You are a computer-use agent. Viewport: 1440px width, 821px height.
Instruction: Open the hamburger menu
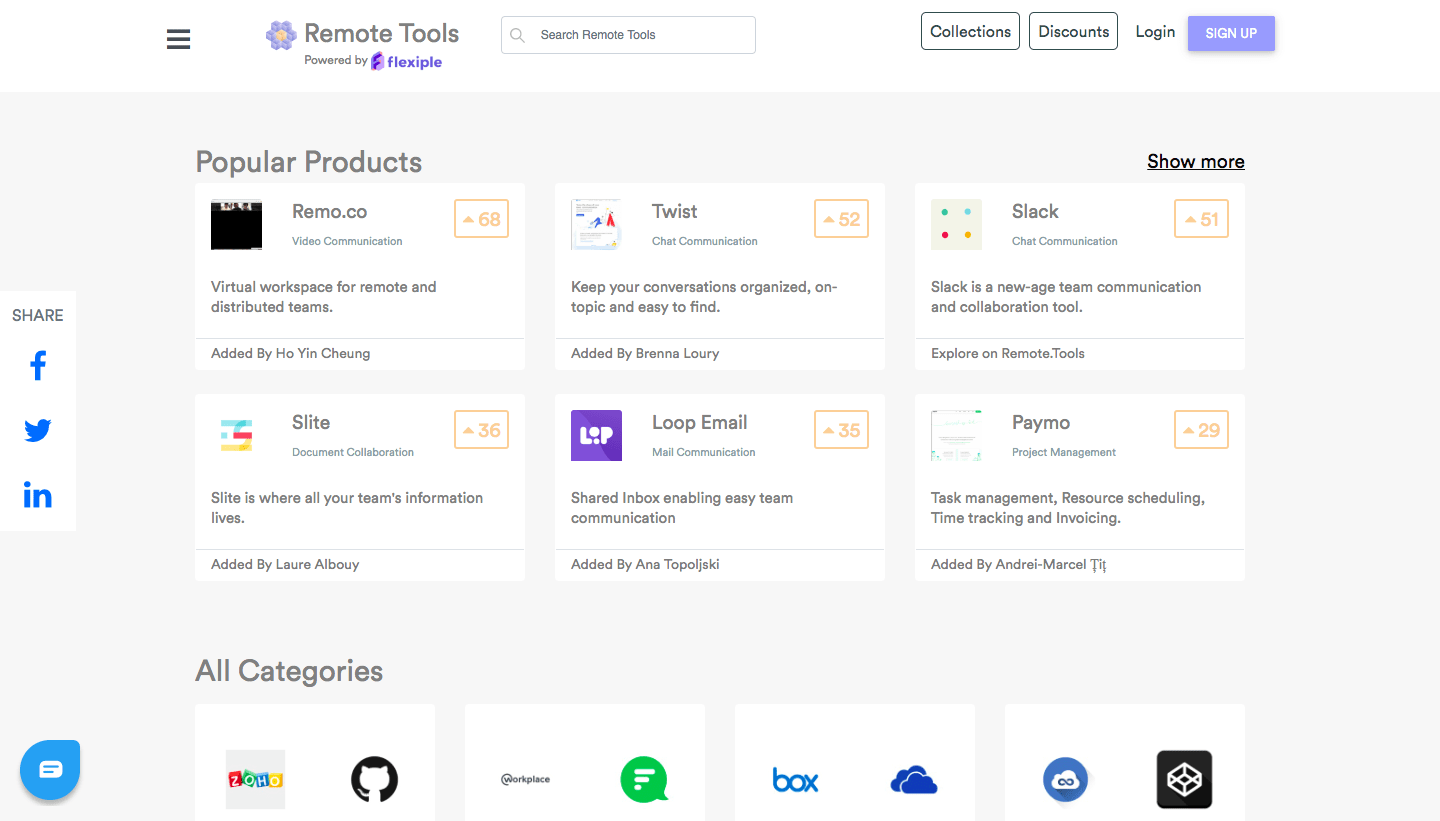coord(178,39)
